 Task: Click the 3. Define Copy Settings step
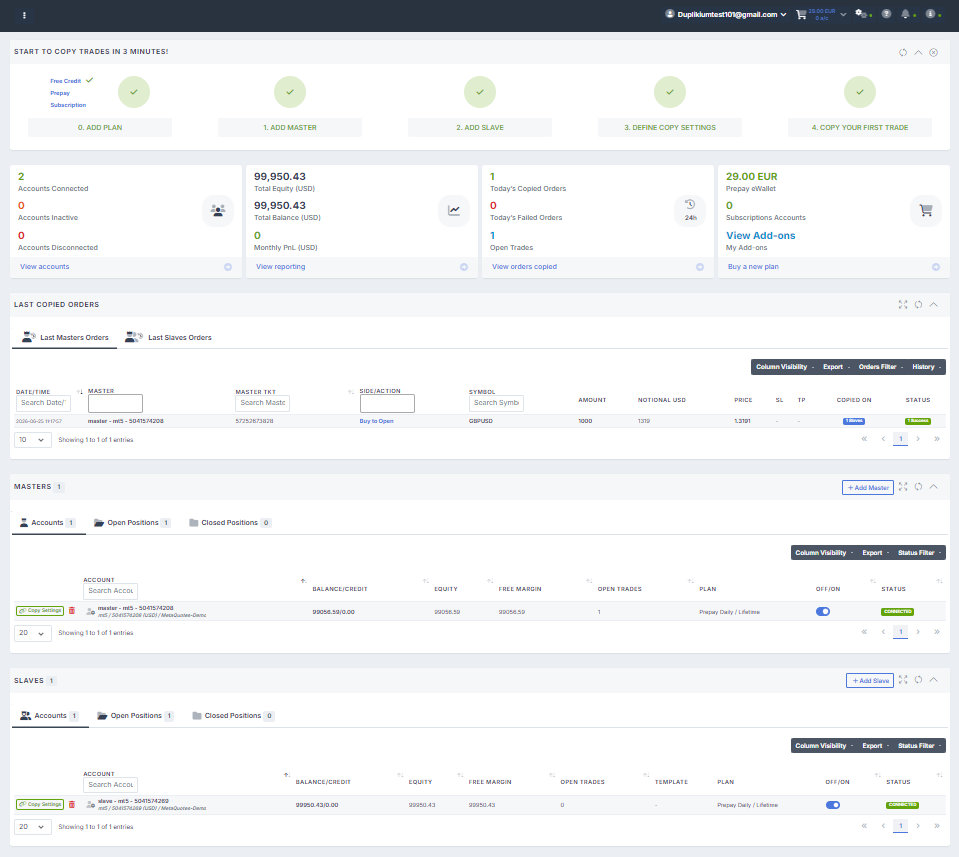[x=670, y=128]
